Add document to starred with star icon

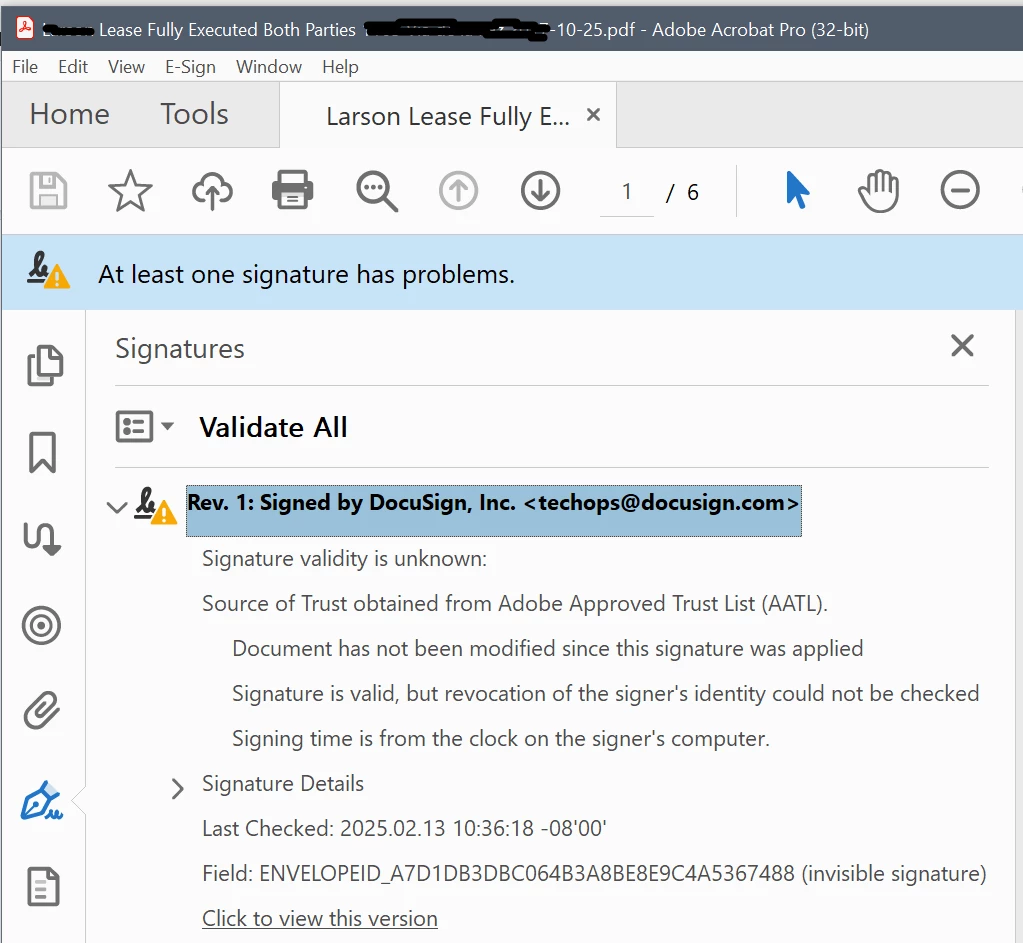pos(130,191)
